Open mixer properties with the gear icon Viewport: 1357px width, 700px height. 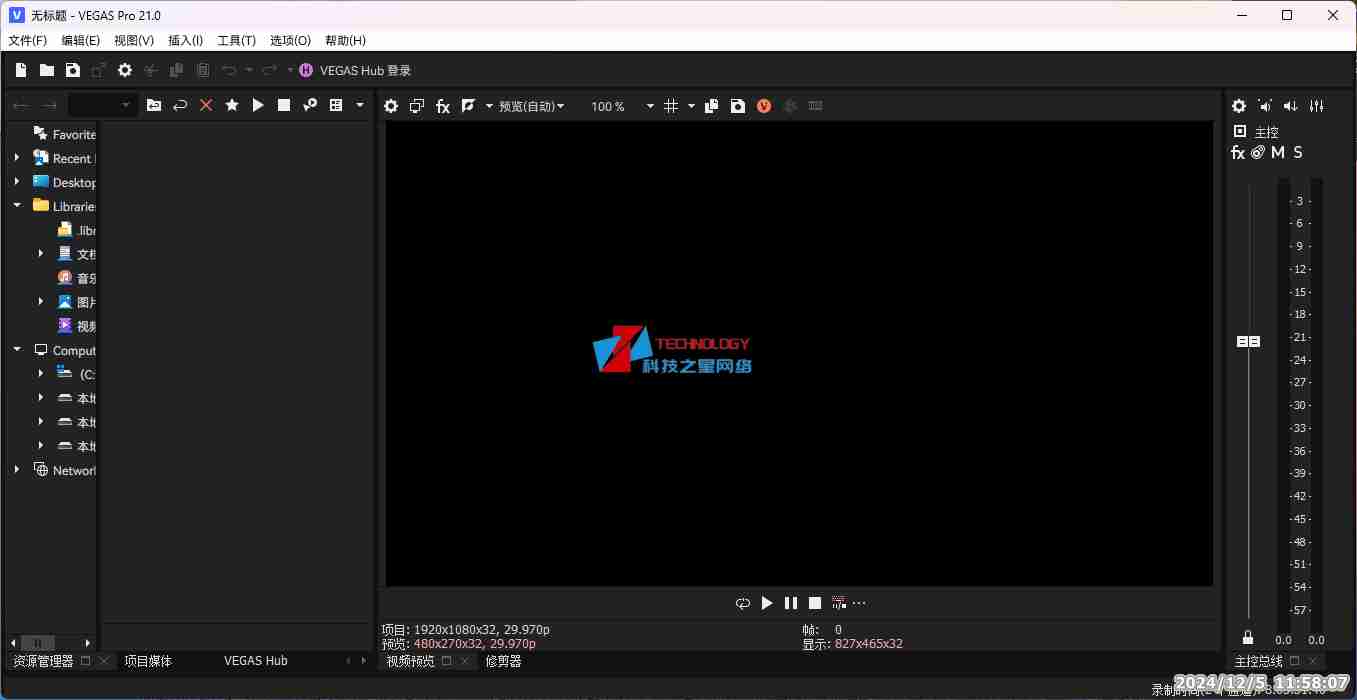pyautogui.click(x=1238, y=105)
